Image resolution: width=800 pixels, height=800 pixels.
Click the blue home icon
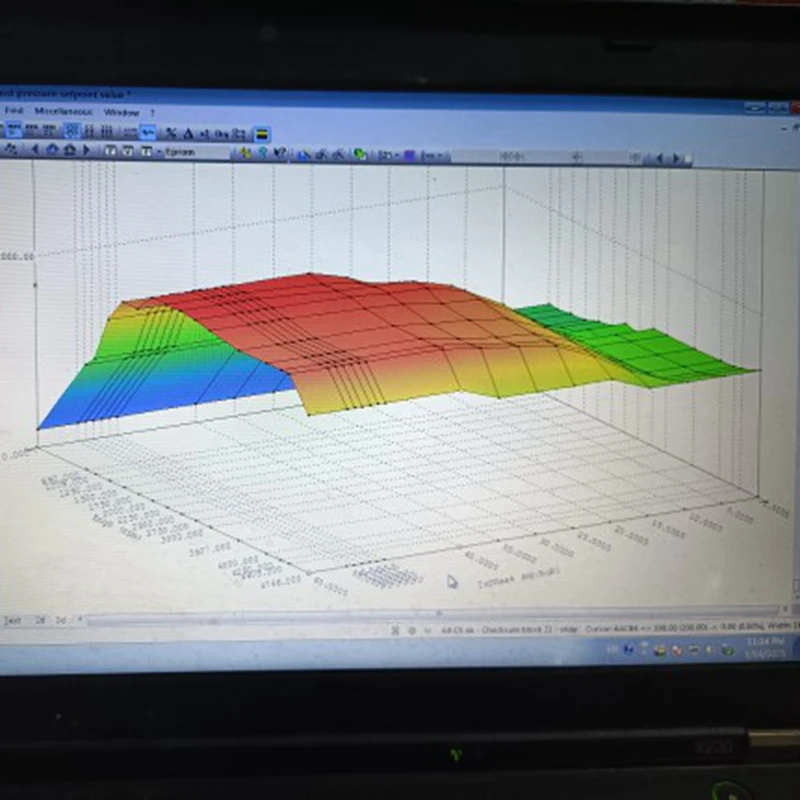tap(52, 149)
